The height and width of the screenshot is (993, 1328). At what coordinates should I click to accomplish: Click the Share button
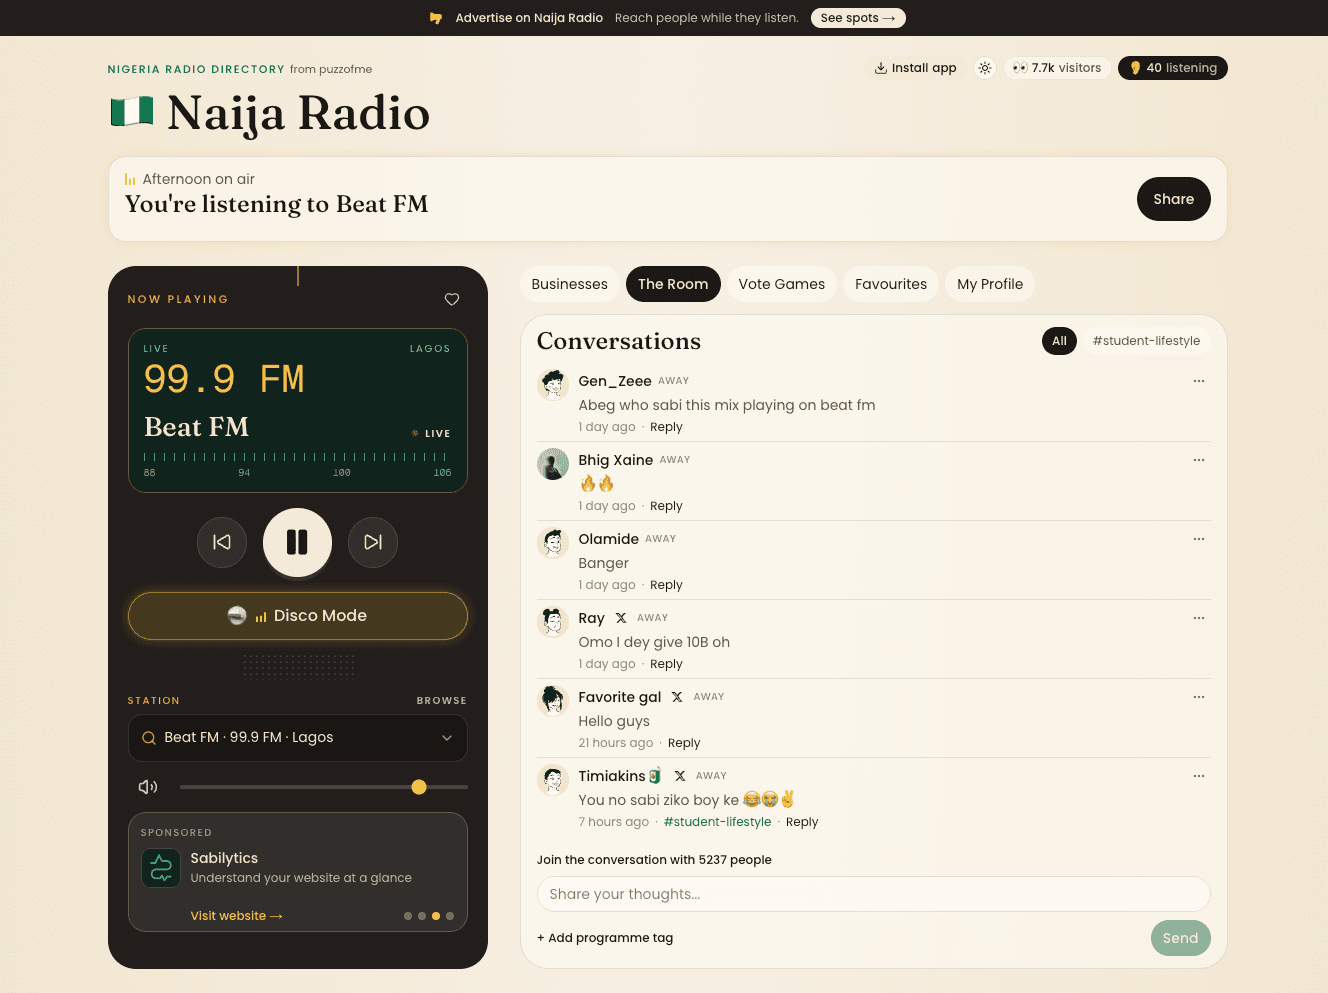click(x=1174, y=199)
